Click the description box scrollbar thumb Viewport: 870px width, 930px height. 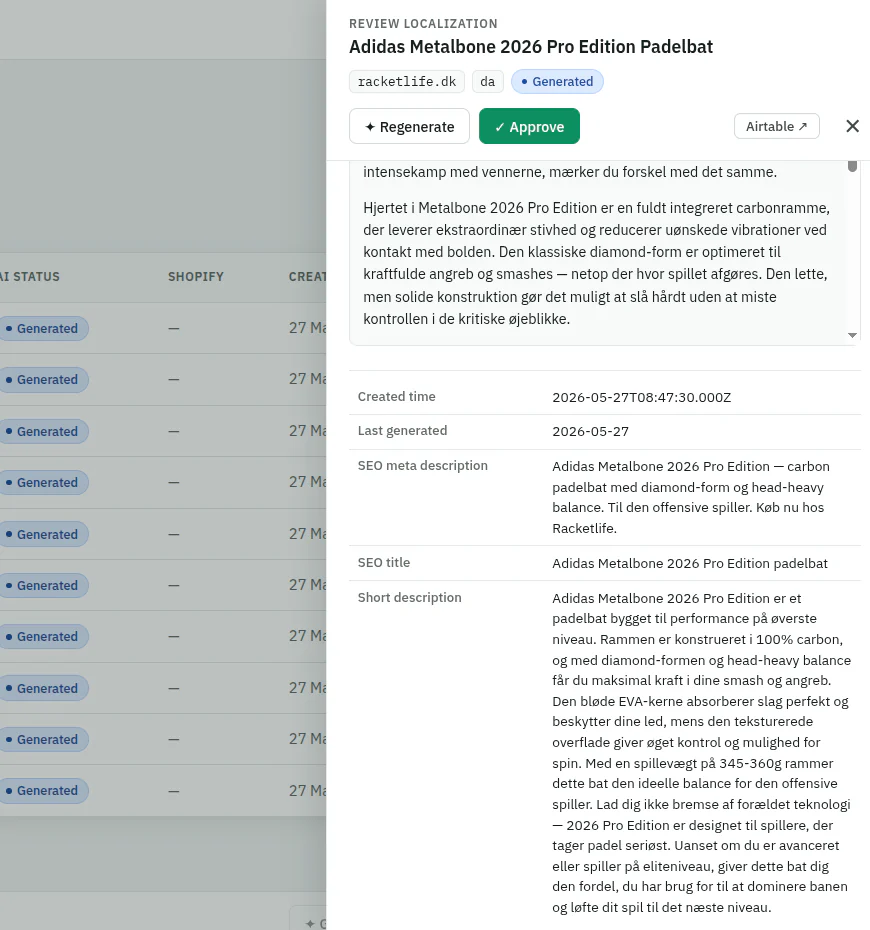pyautogui.click(x=852, y=166)
